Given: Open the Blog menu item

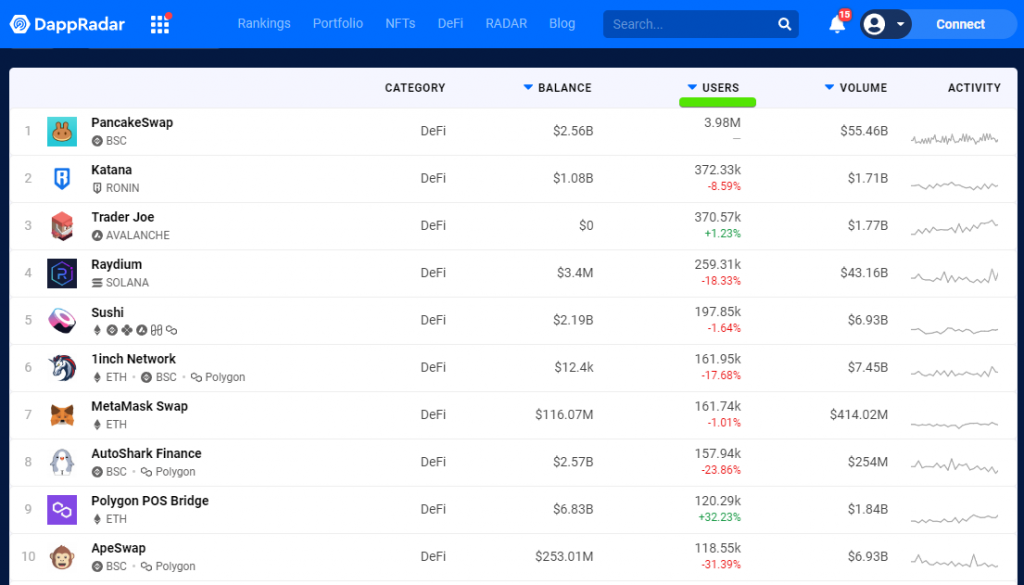Looking at the screenshot, I should (x=562, y=24).
